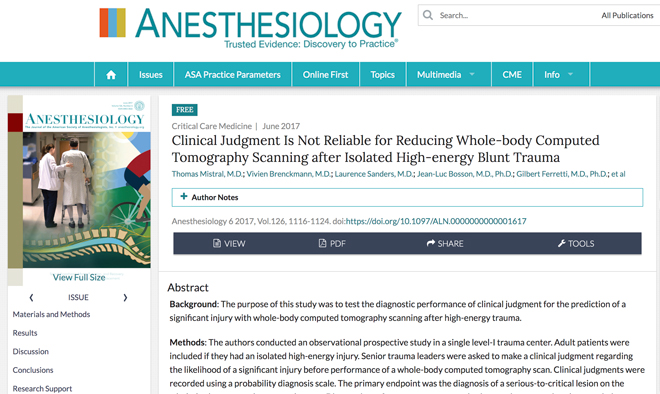Image resolution: width=660 pixels, height=394 pixels.
Task: Click the VIEW document icon button
Action: click(229, 243)
